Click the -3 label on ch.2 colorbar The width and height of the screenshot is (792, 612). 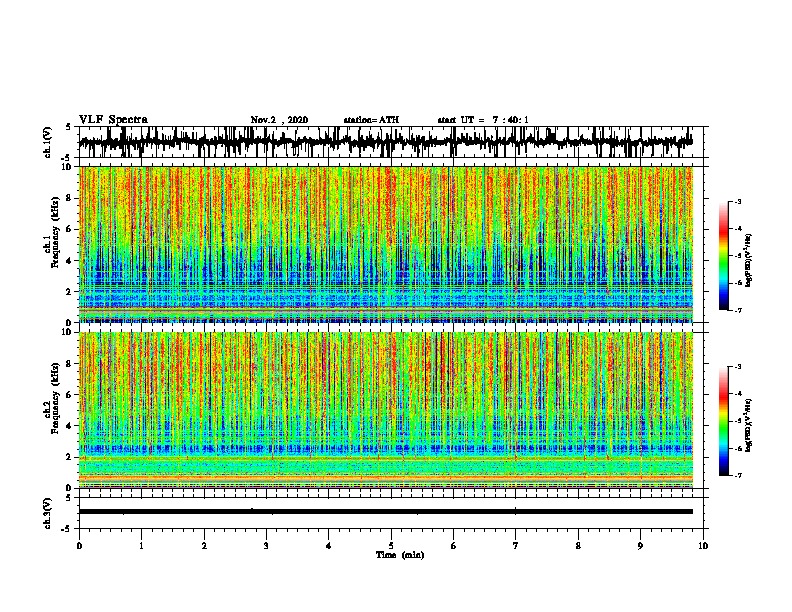(738, 367)
